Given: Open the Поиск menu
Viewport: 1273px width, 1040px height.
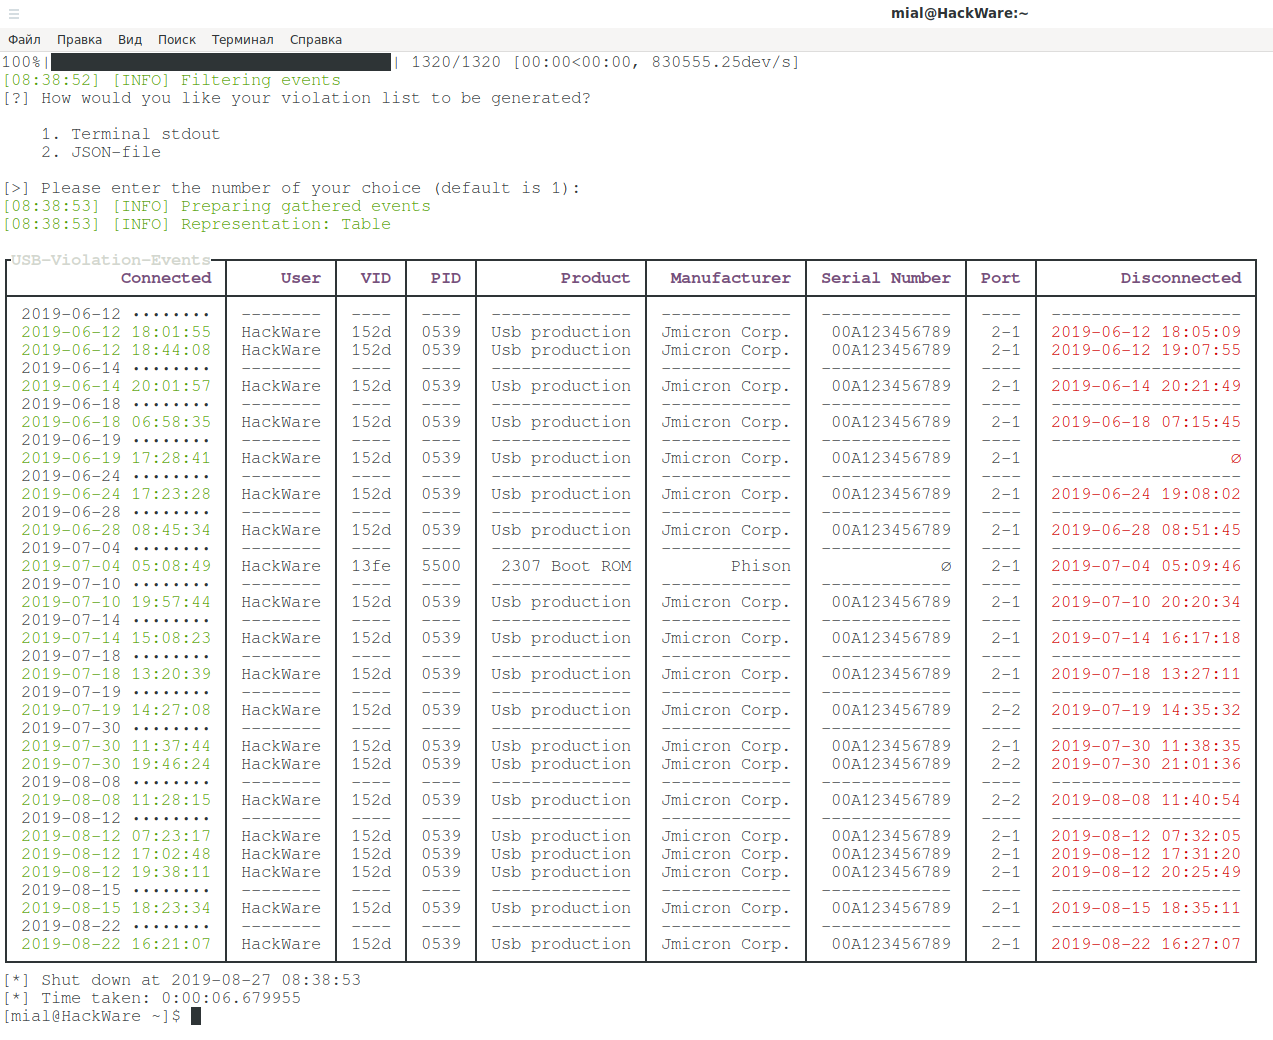Looking at the screenshot, I should [177, 40].
